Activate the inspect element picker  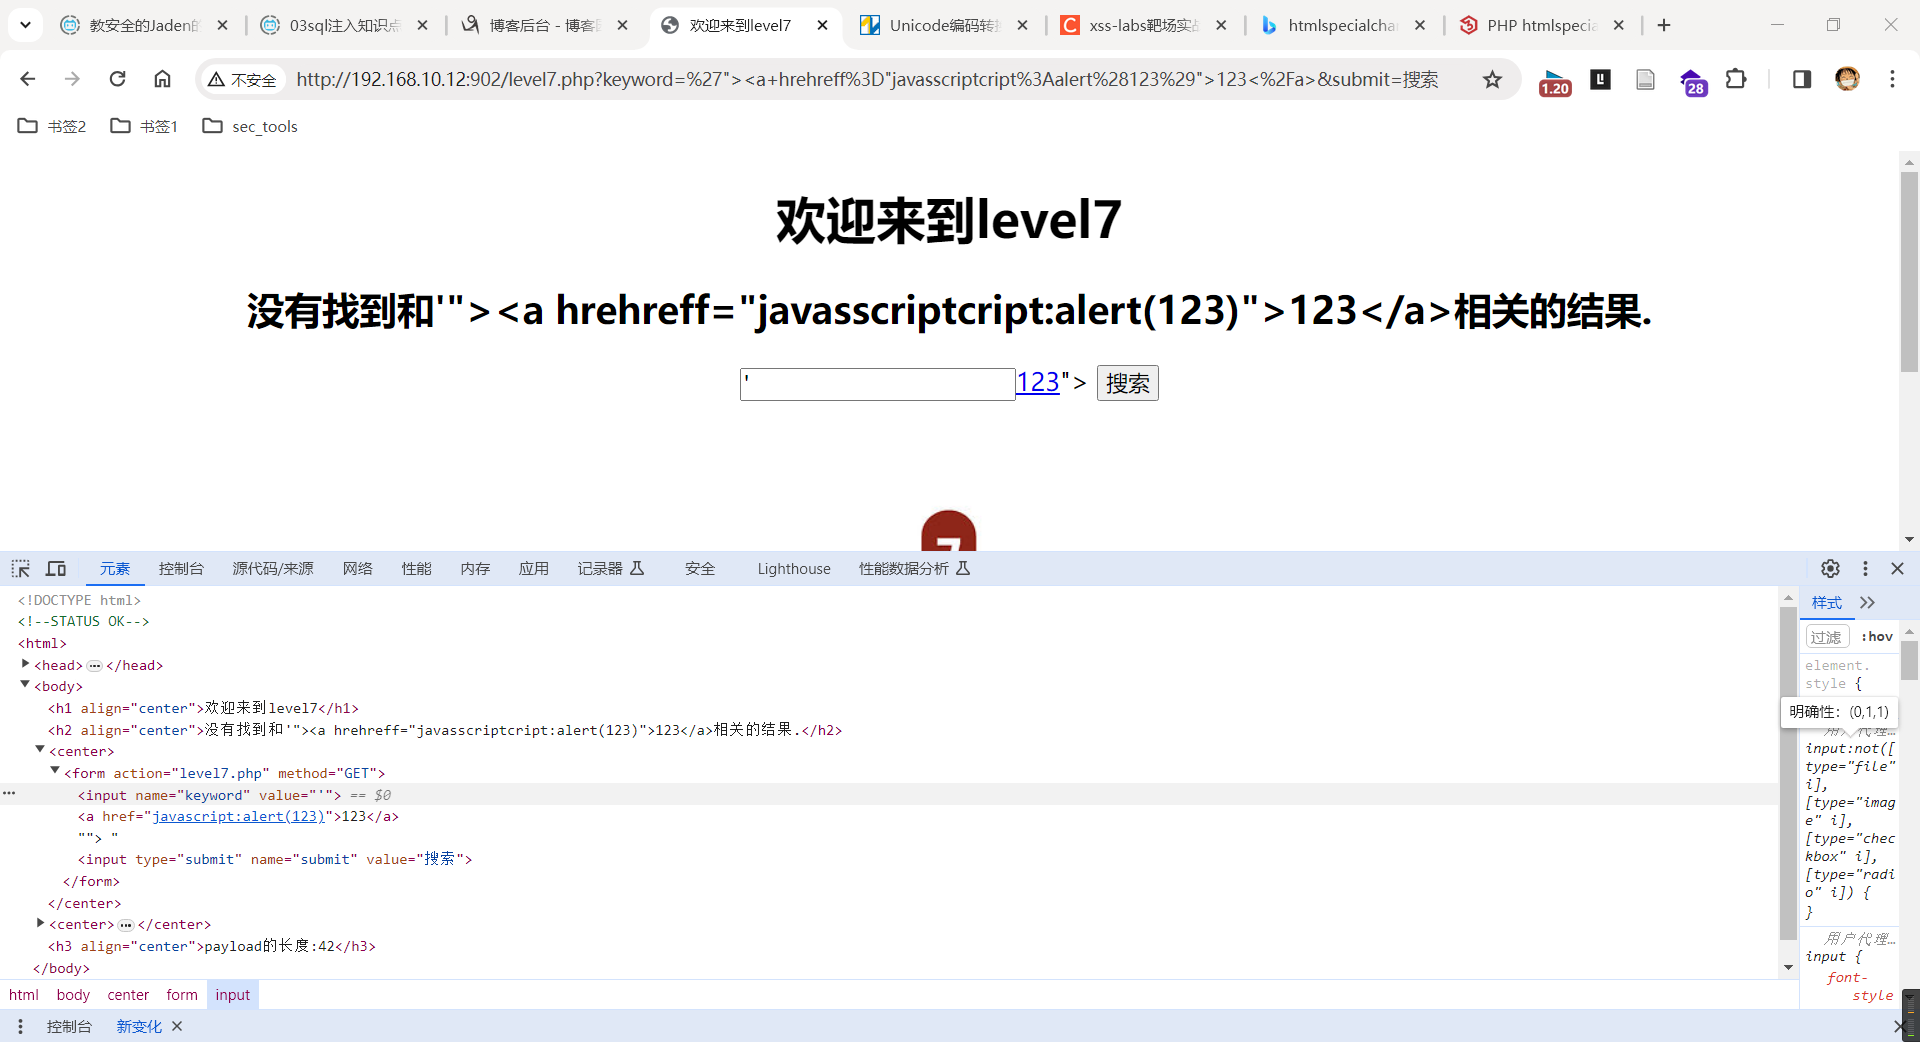point(21,569)
